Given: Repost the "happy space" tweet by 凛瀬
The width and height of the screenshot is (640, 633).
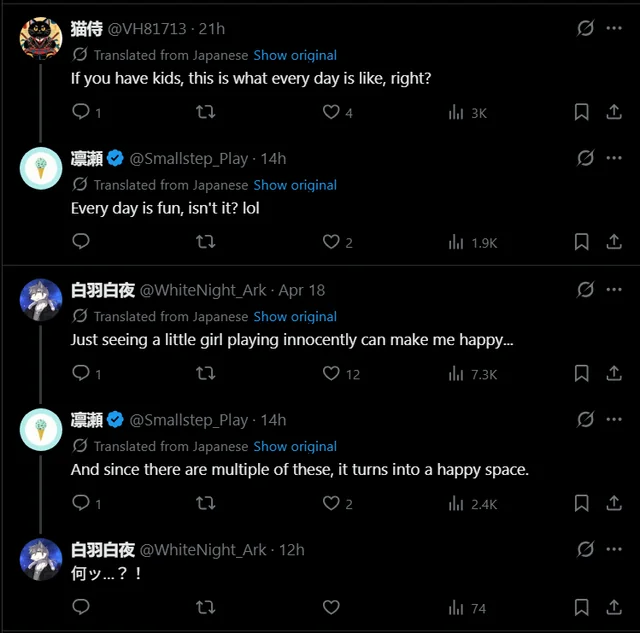Looking at the screenshot, I should pos(206,504).
